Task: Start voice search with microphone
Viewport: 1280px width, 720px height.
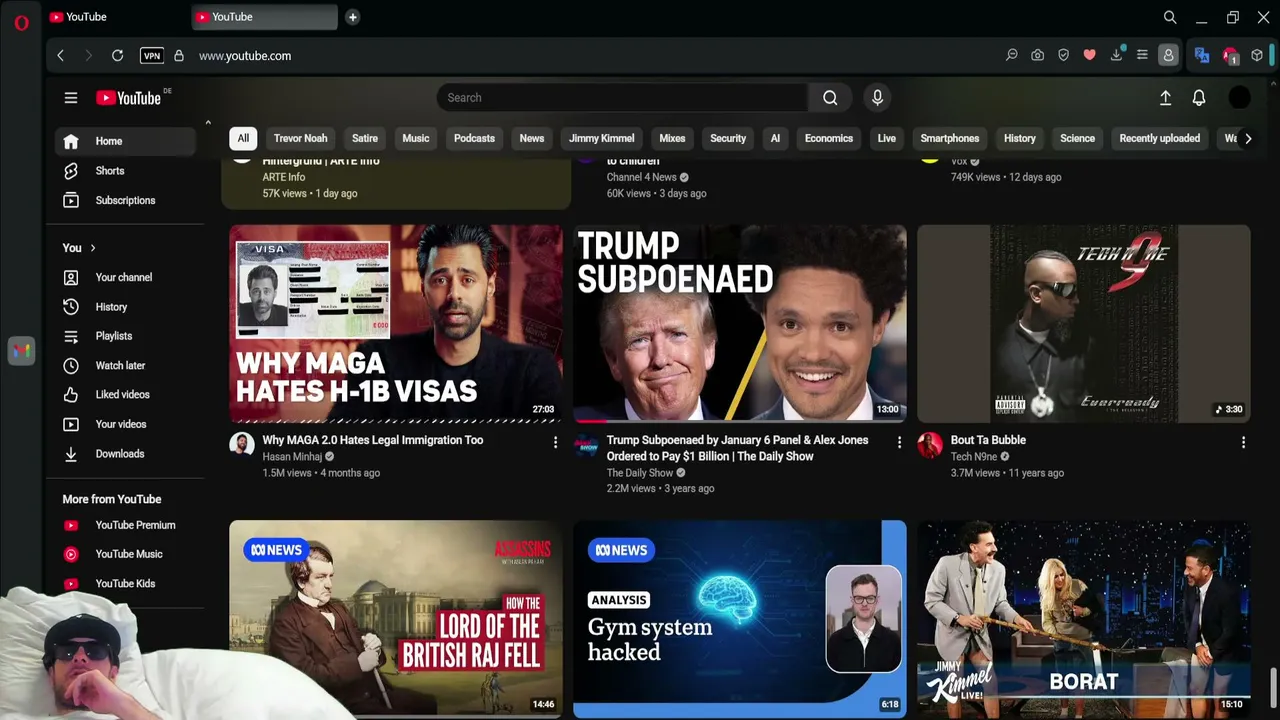Action: coord(877,98)
